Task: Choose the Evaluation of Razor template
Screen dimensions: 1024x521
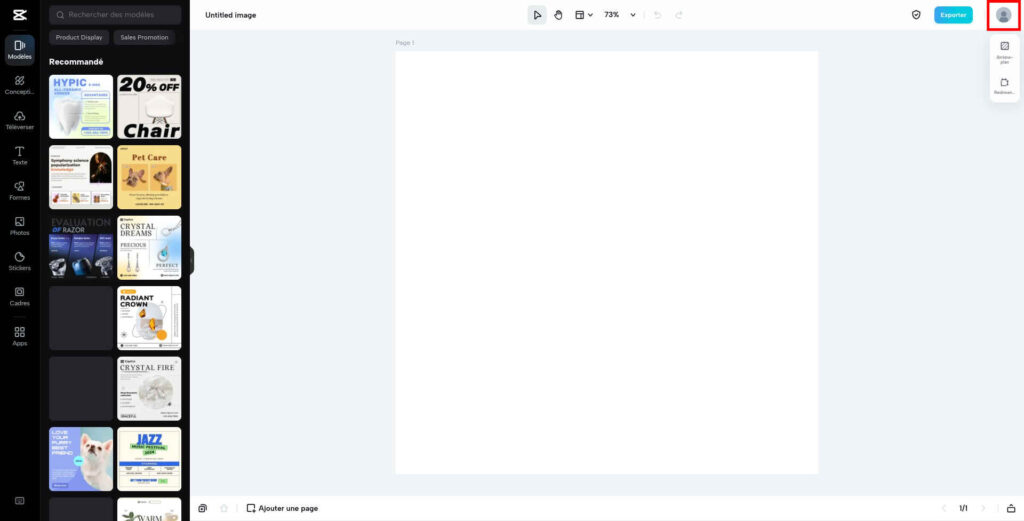Action: pos(81,247)
